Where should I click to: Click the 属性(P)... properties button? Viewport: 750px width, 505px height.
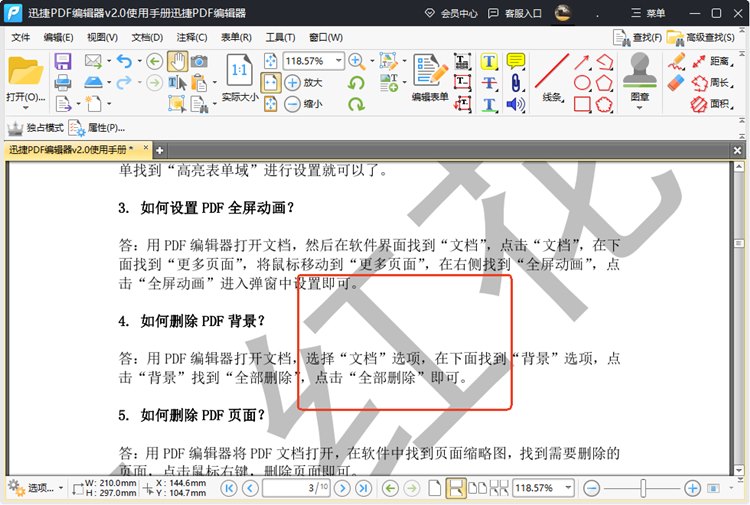[97, 128]
